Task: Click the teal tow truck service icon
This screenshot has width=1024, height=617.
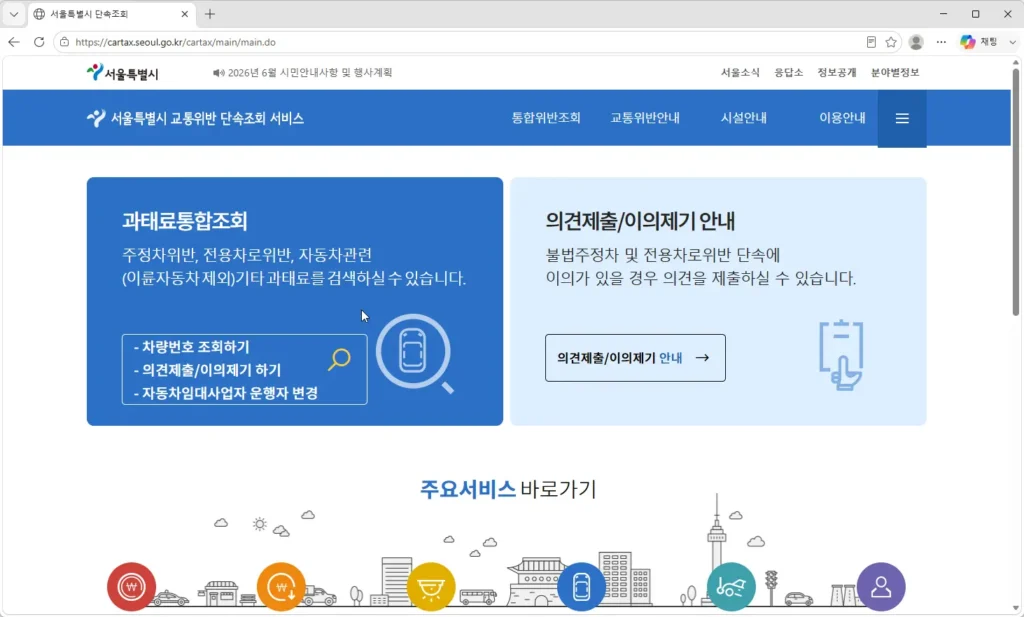Action: coord(731,586)
